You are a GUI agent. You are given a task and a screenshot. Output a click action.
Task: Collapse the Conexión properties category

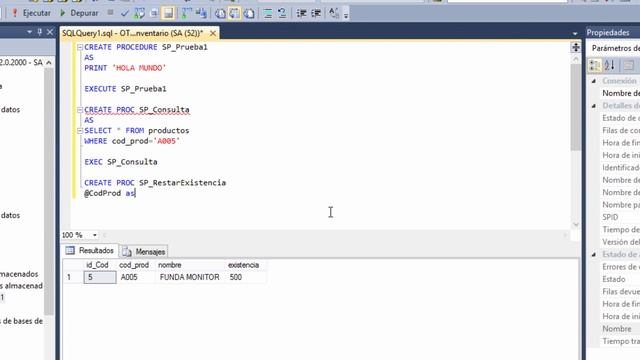tap(594, 81)
